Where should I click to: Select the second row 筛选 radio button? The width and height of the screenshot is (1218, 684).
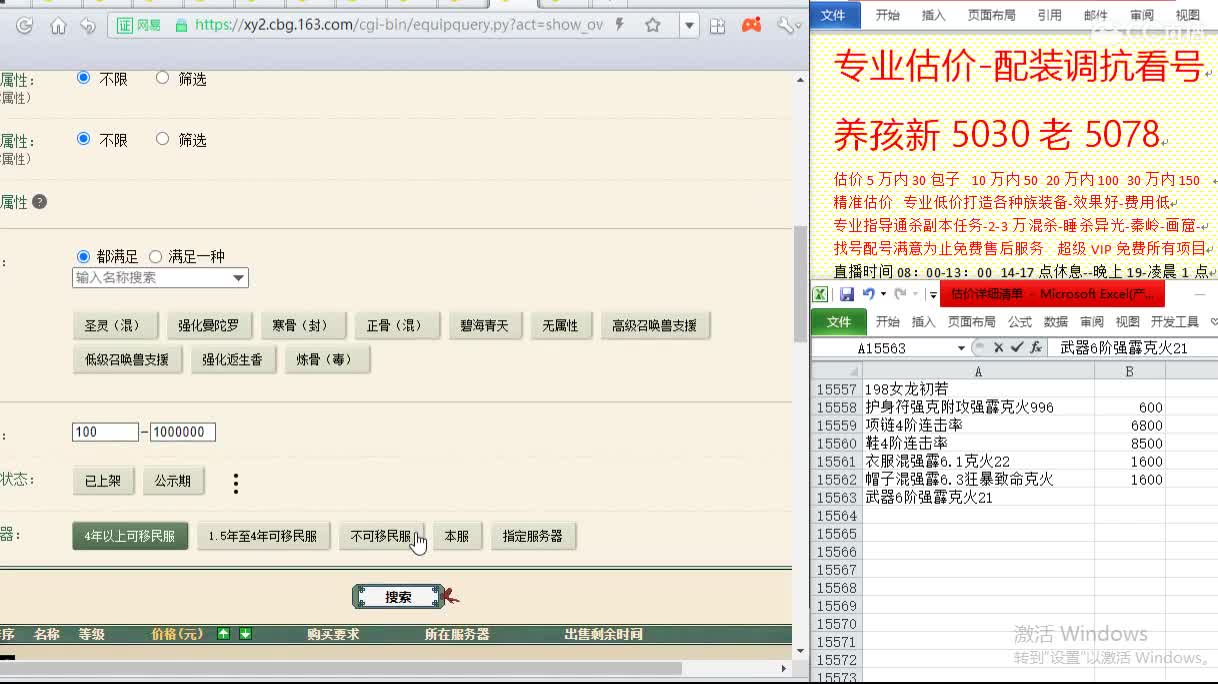click(x=162, y=139)
